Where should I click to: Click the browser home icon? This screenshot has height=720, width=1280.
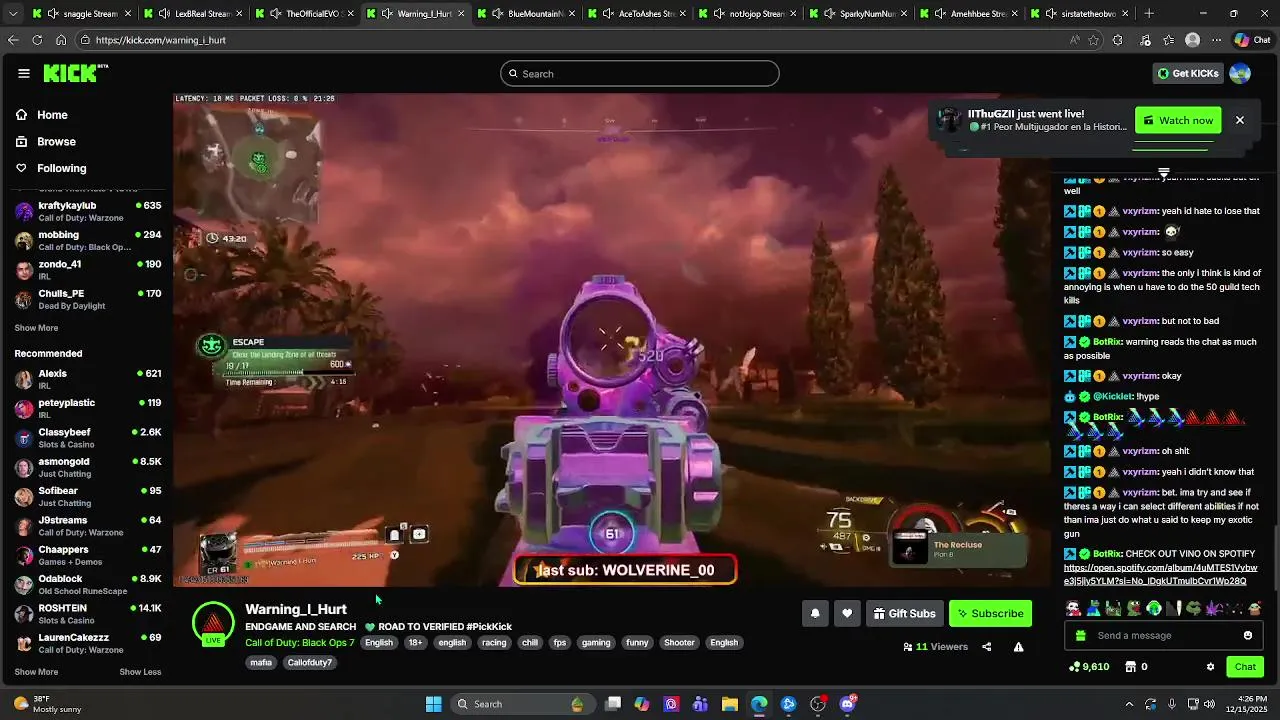tap(61, 40)
